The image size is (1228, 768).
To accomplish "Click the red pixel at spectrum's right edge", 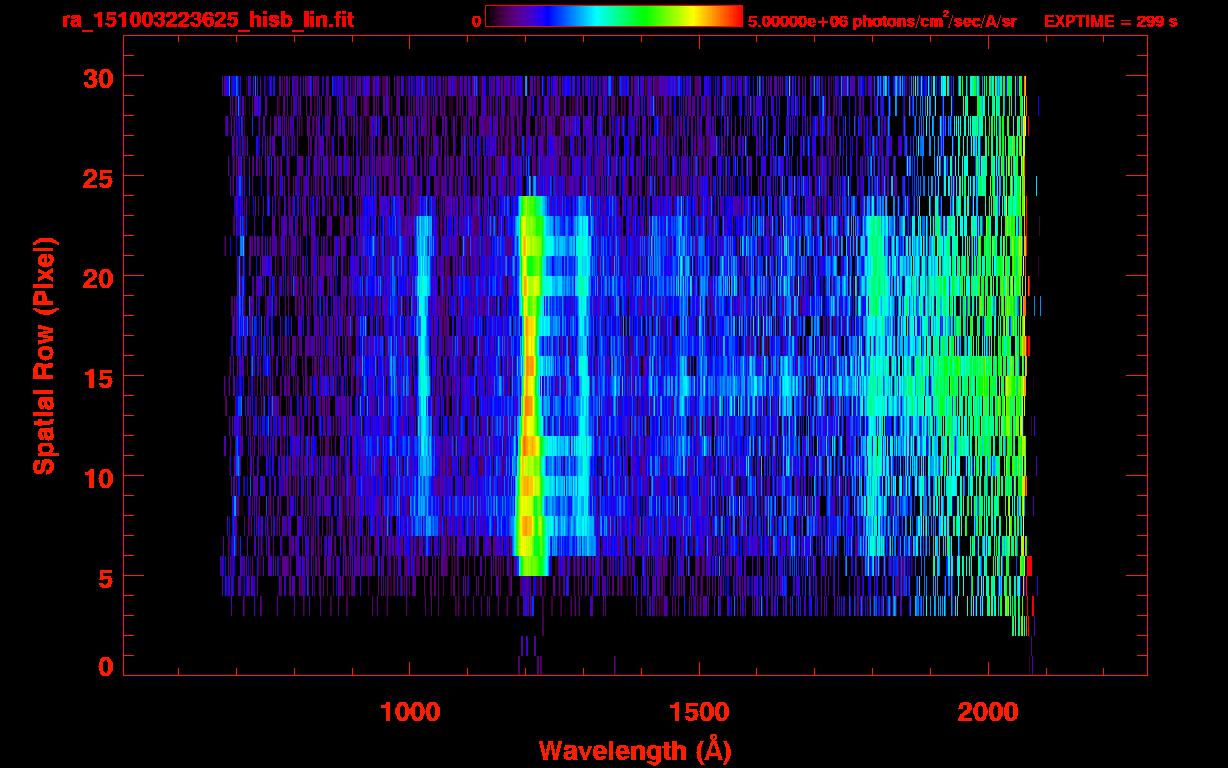I will point(1028,565).
